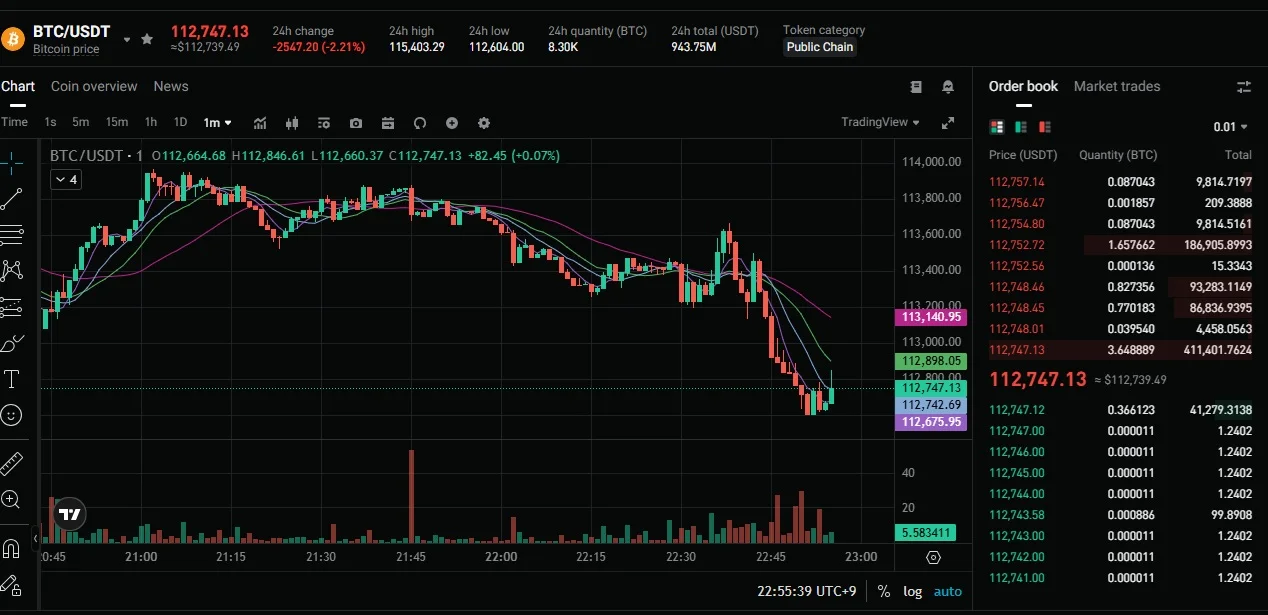The image size is (1268, 615).
Task: Click bid price 112,747.12 in order book
Action: point(1017,410)
